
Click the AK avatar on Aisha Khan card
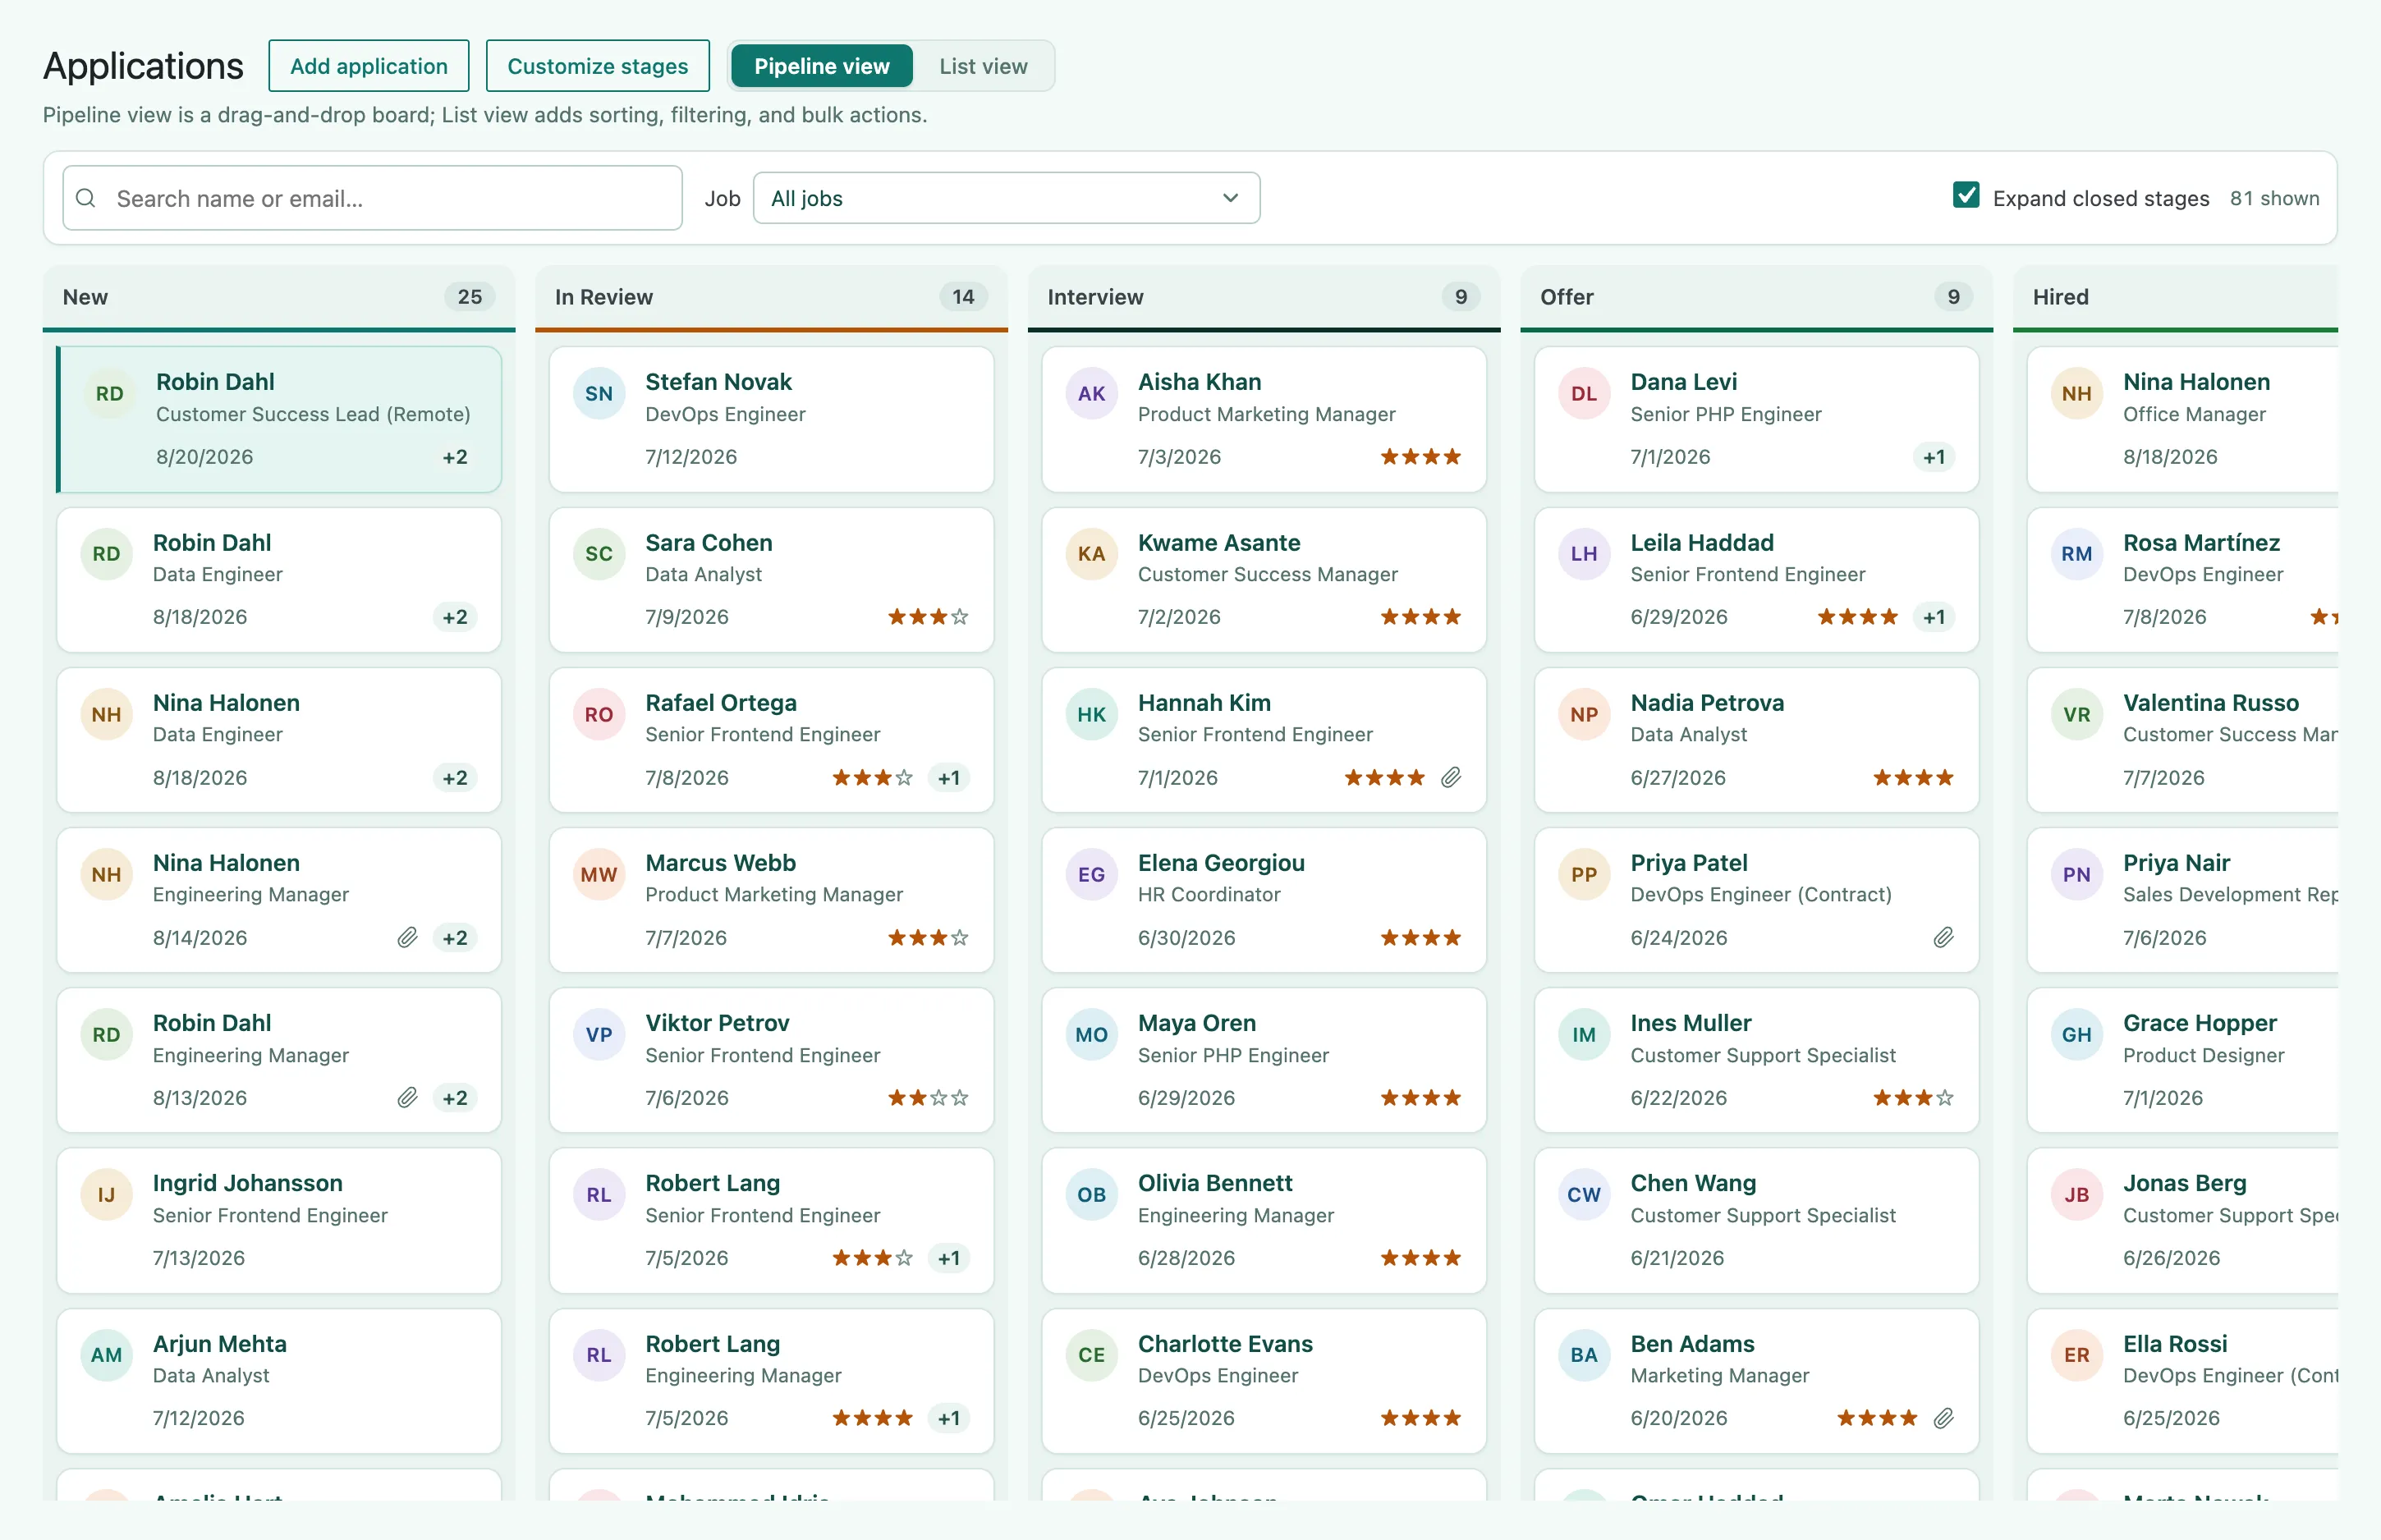click(1091, 393)
